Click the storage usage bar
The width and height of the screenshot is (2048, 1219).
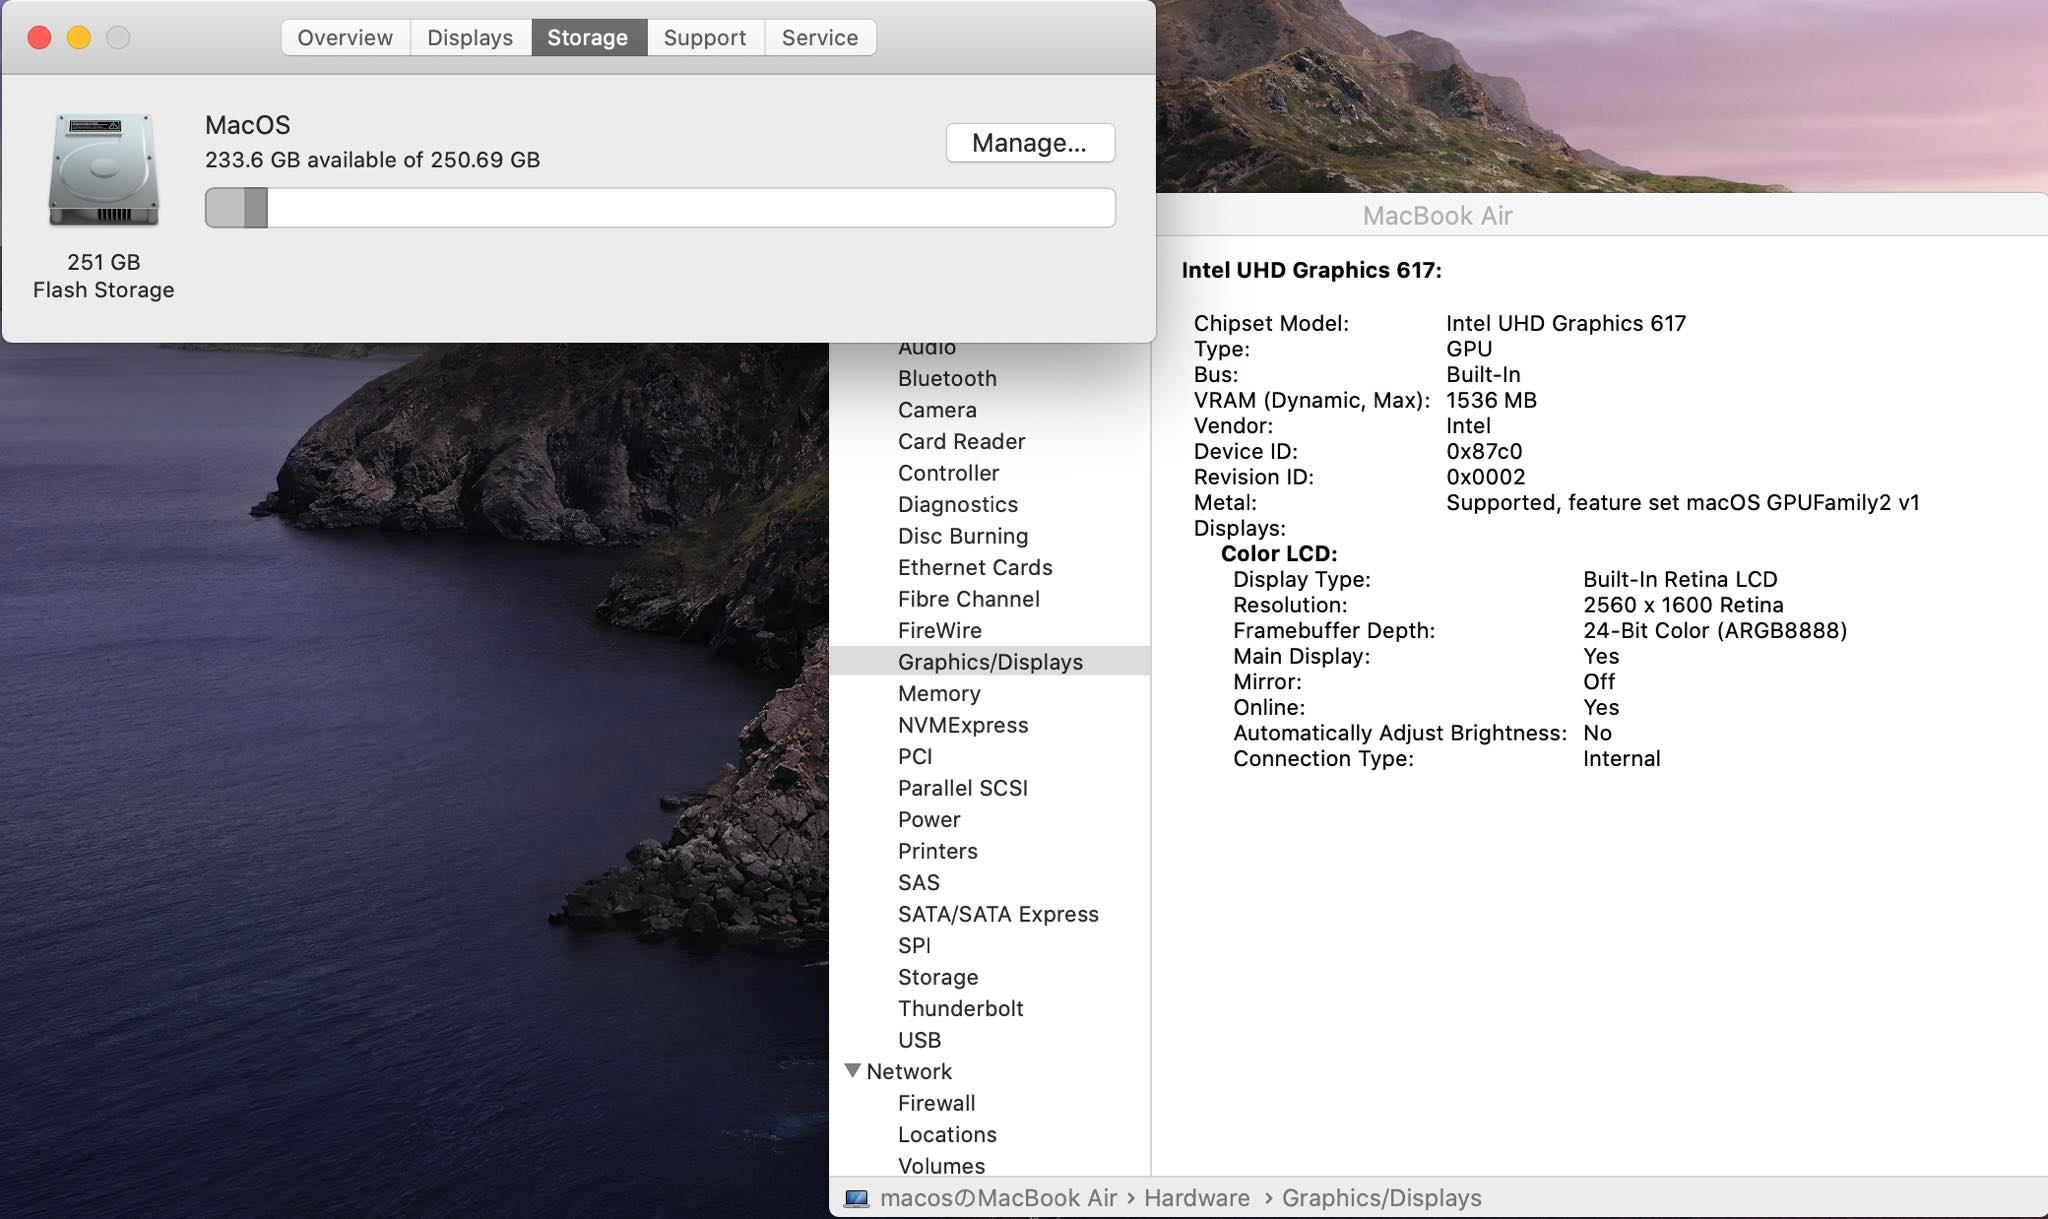[660, 208]
